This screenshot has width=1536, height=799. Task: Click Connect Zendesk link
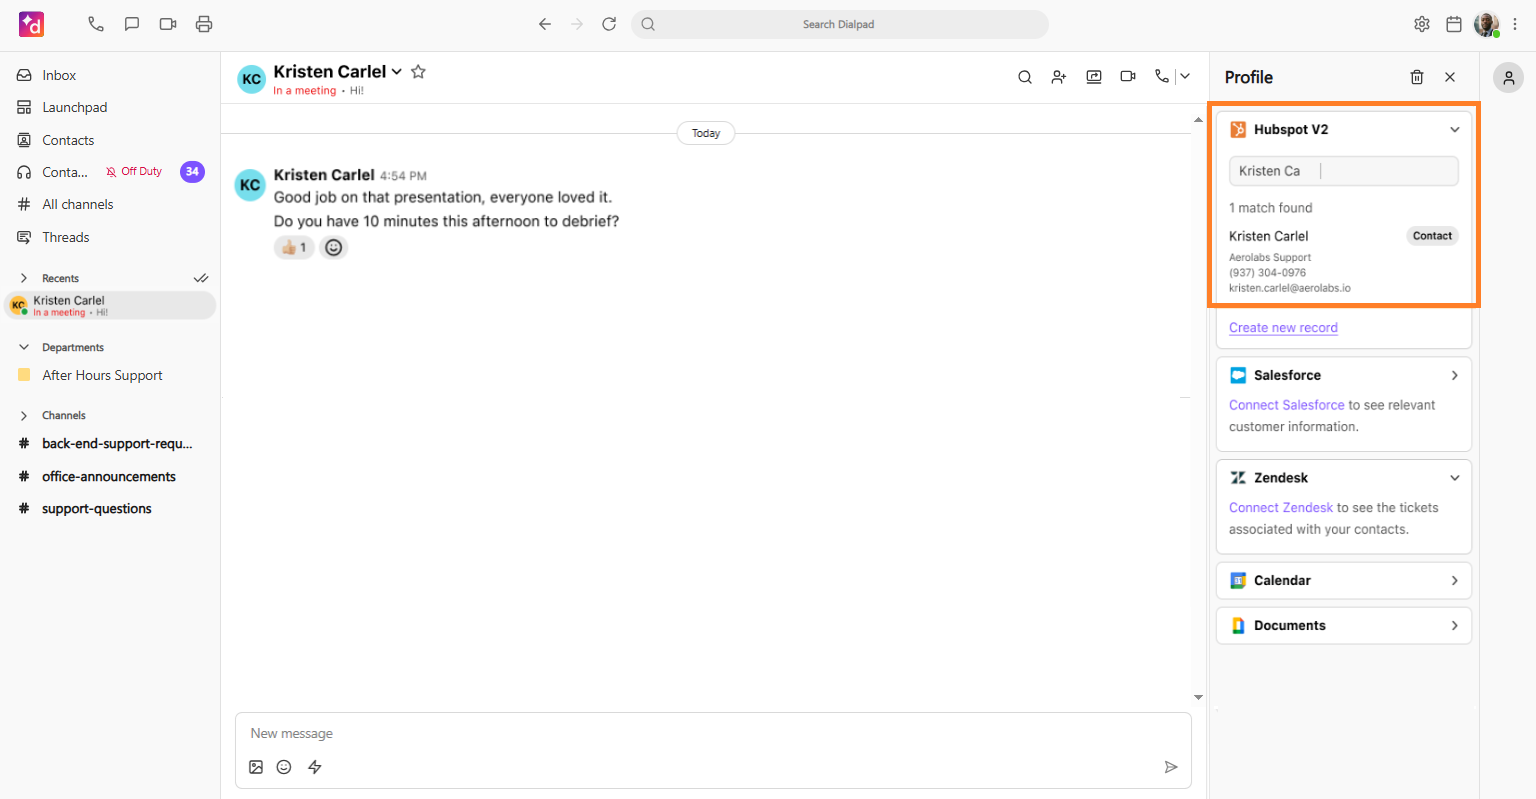(1281, 508)
